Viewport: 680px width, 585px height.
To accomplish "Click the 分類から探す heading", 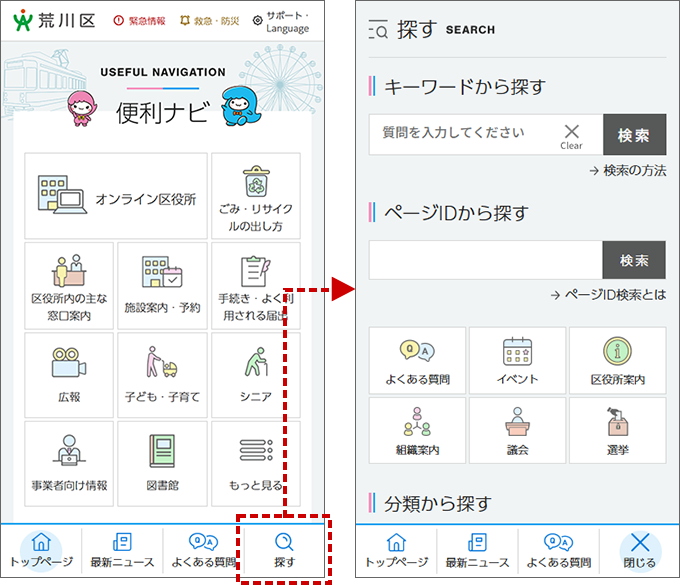I will coord(438,504).
